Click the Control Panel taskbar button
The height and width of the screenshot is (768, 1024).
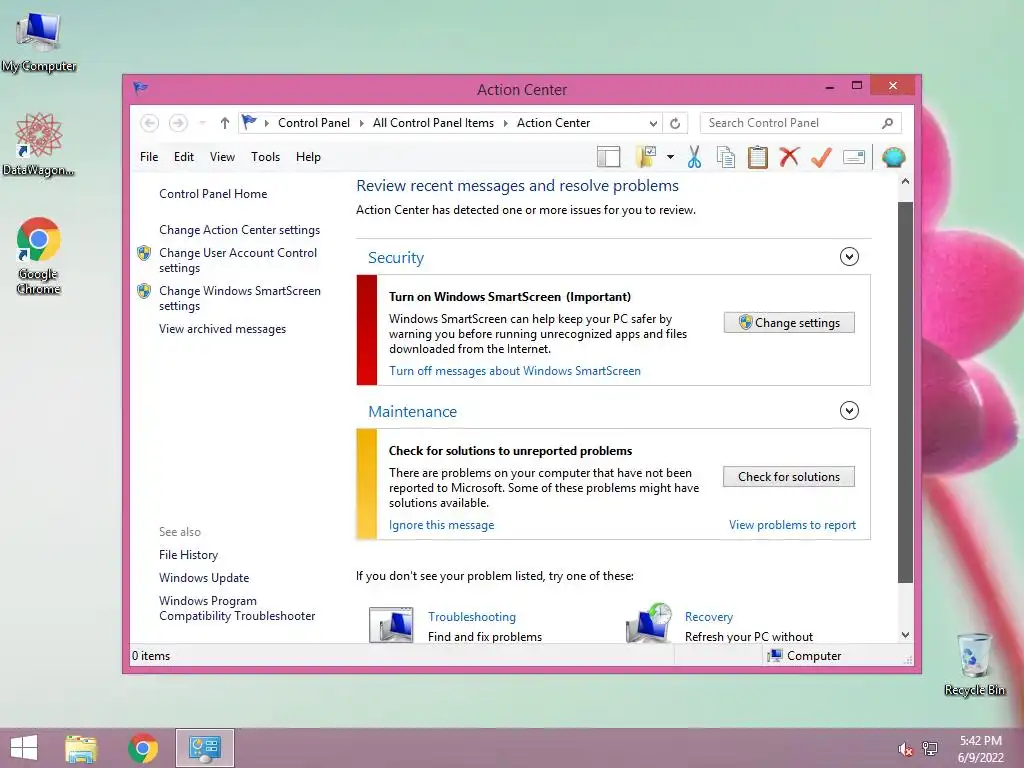coord(205,748)
